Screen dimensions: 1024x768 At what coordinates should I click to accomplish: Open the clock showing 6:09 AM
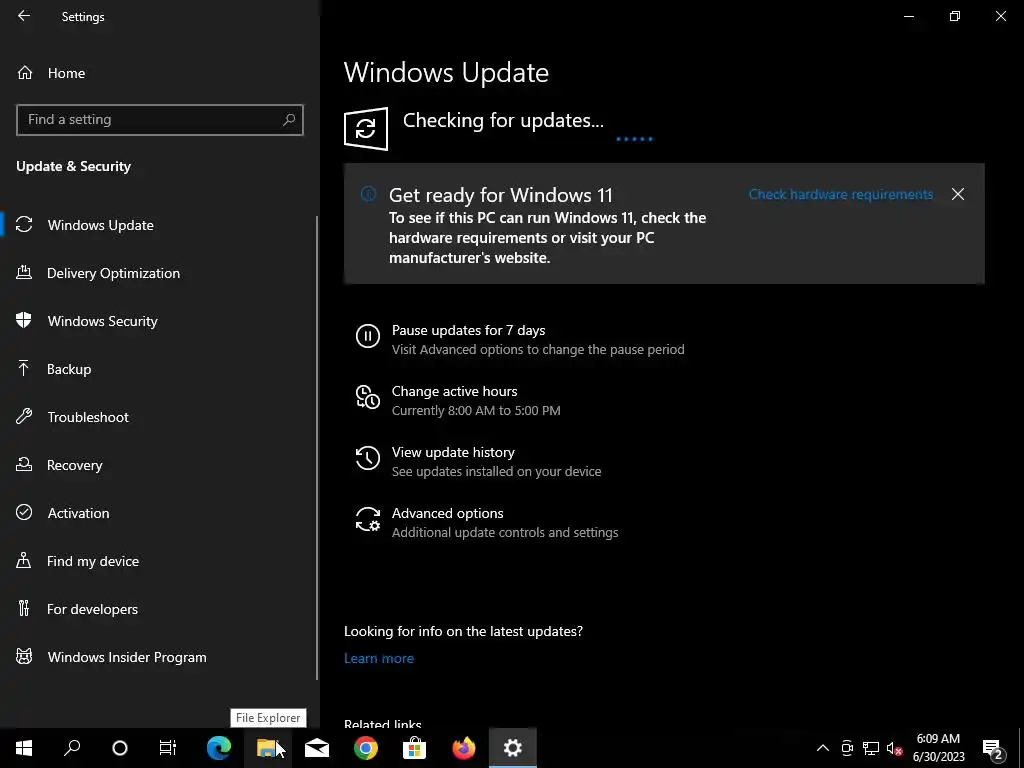tap(938, 748)
